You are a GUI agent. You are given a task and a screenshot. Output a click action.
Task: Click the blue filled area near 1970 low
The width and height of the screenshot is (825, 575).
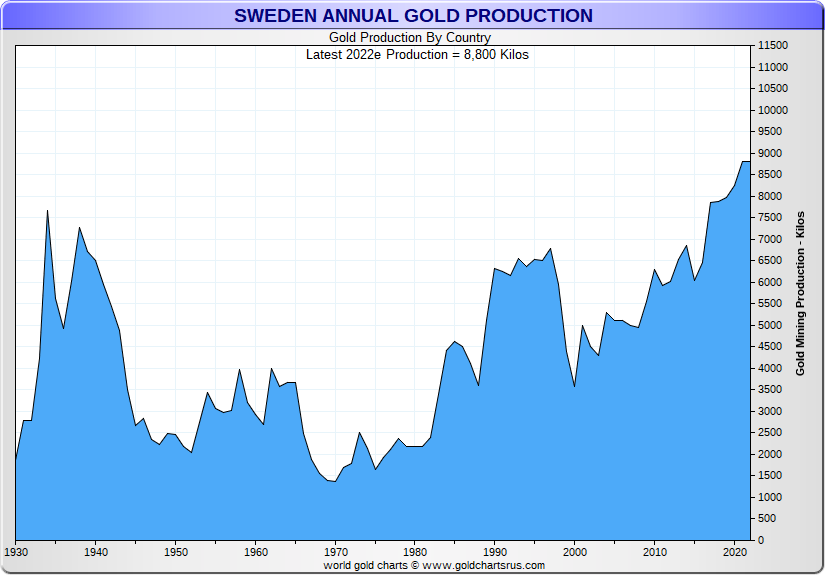(335, 508)
